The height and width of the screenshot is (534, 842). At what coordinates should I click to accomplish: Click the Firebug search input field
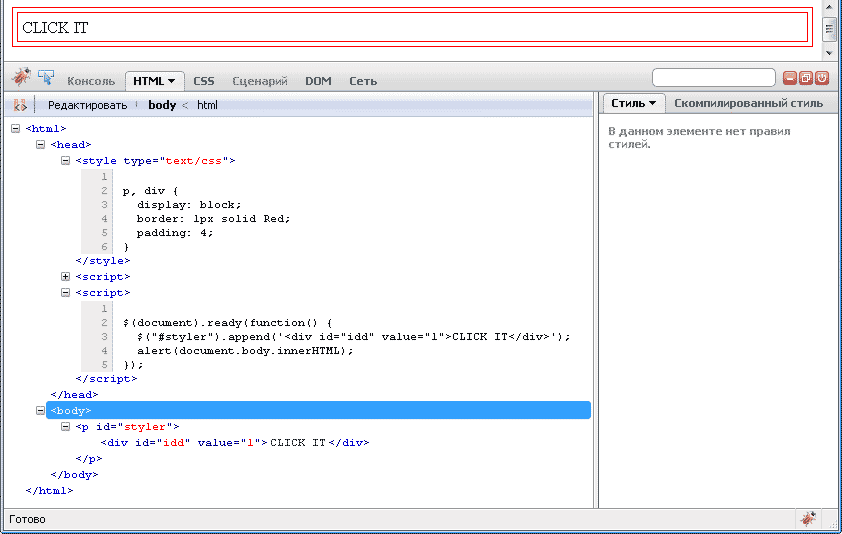pos(714,78)
